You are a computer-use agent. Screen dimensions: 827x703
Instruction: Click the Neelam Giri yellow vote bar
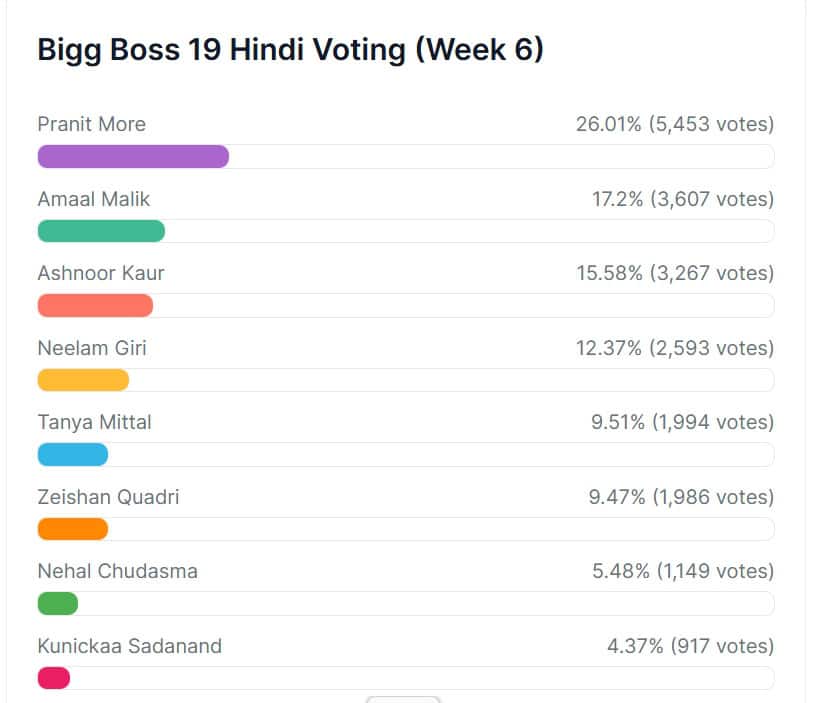(x=83, y=380)
